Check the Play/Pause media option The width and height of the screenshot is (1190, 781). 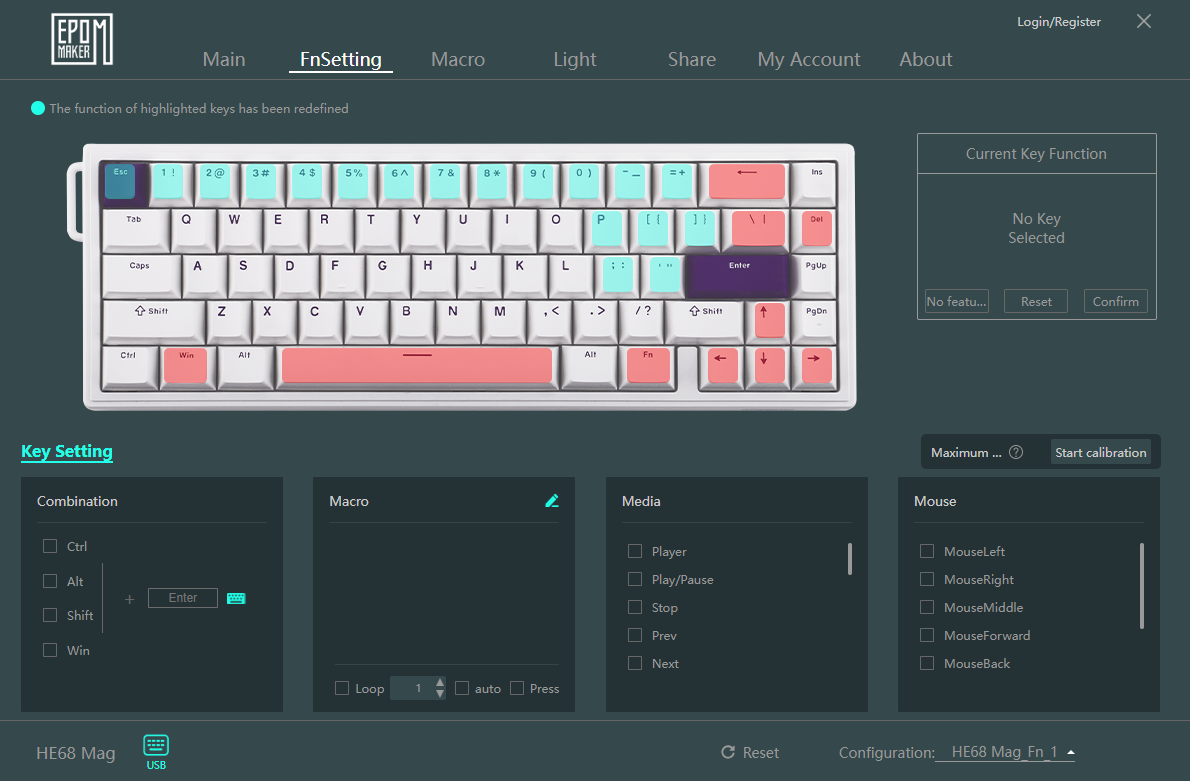click(x=635, y=579)
